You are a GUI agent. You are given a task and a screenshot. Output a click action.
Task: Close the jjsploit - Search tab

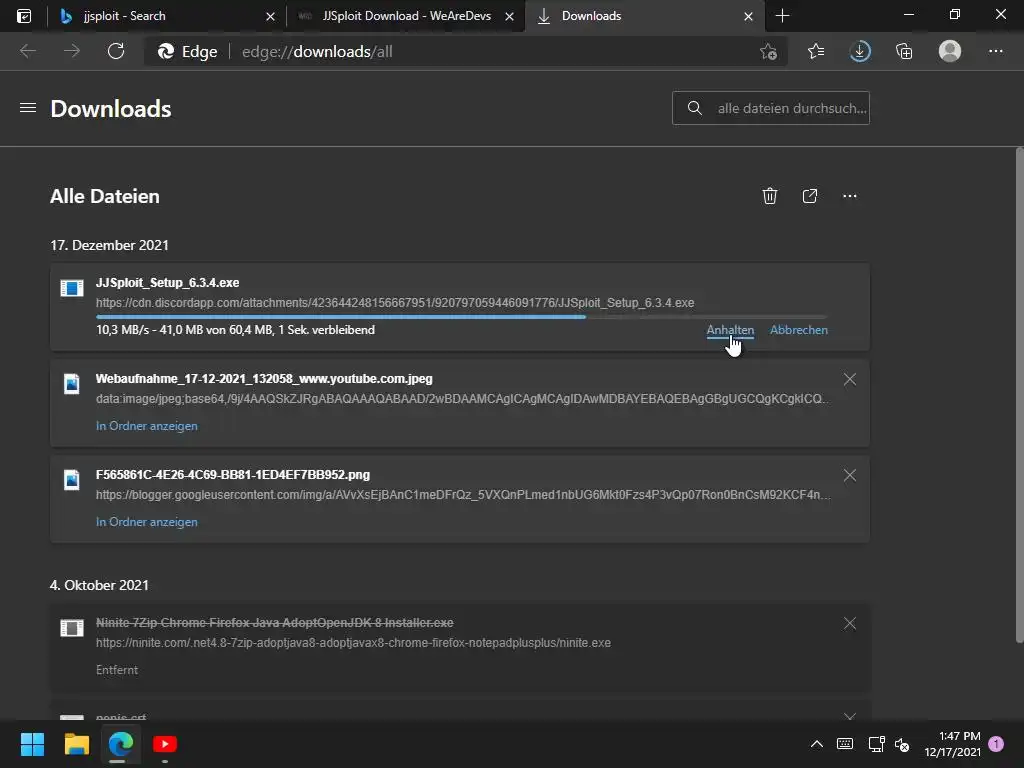[270, 16]
